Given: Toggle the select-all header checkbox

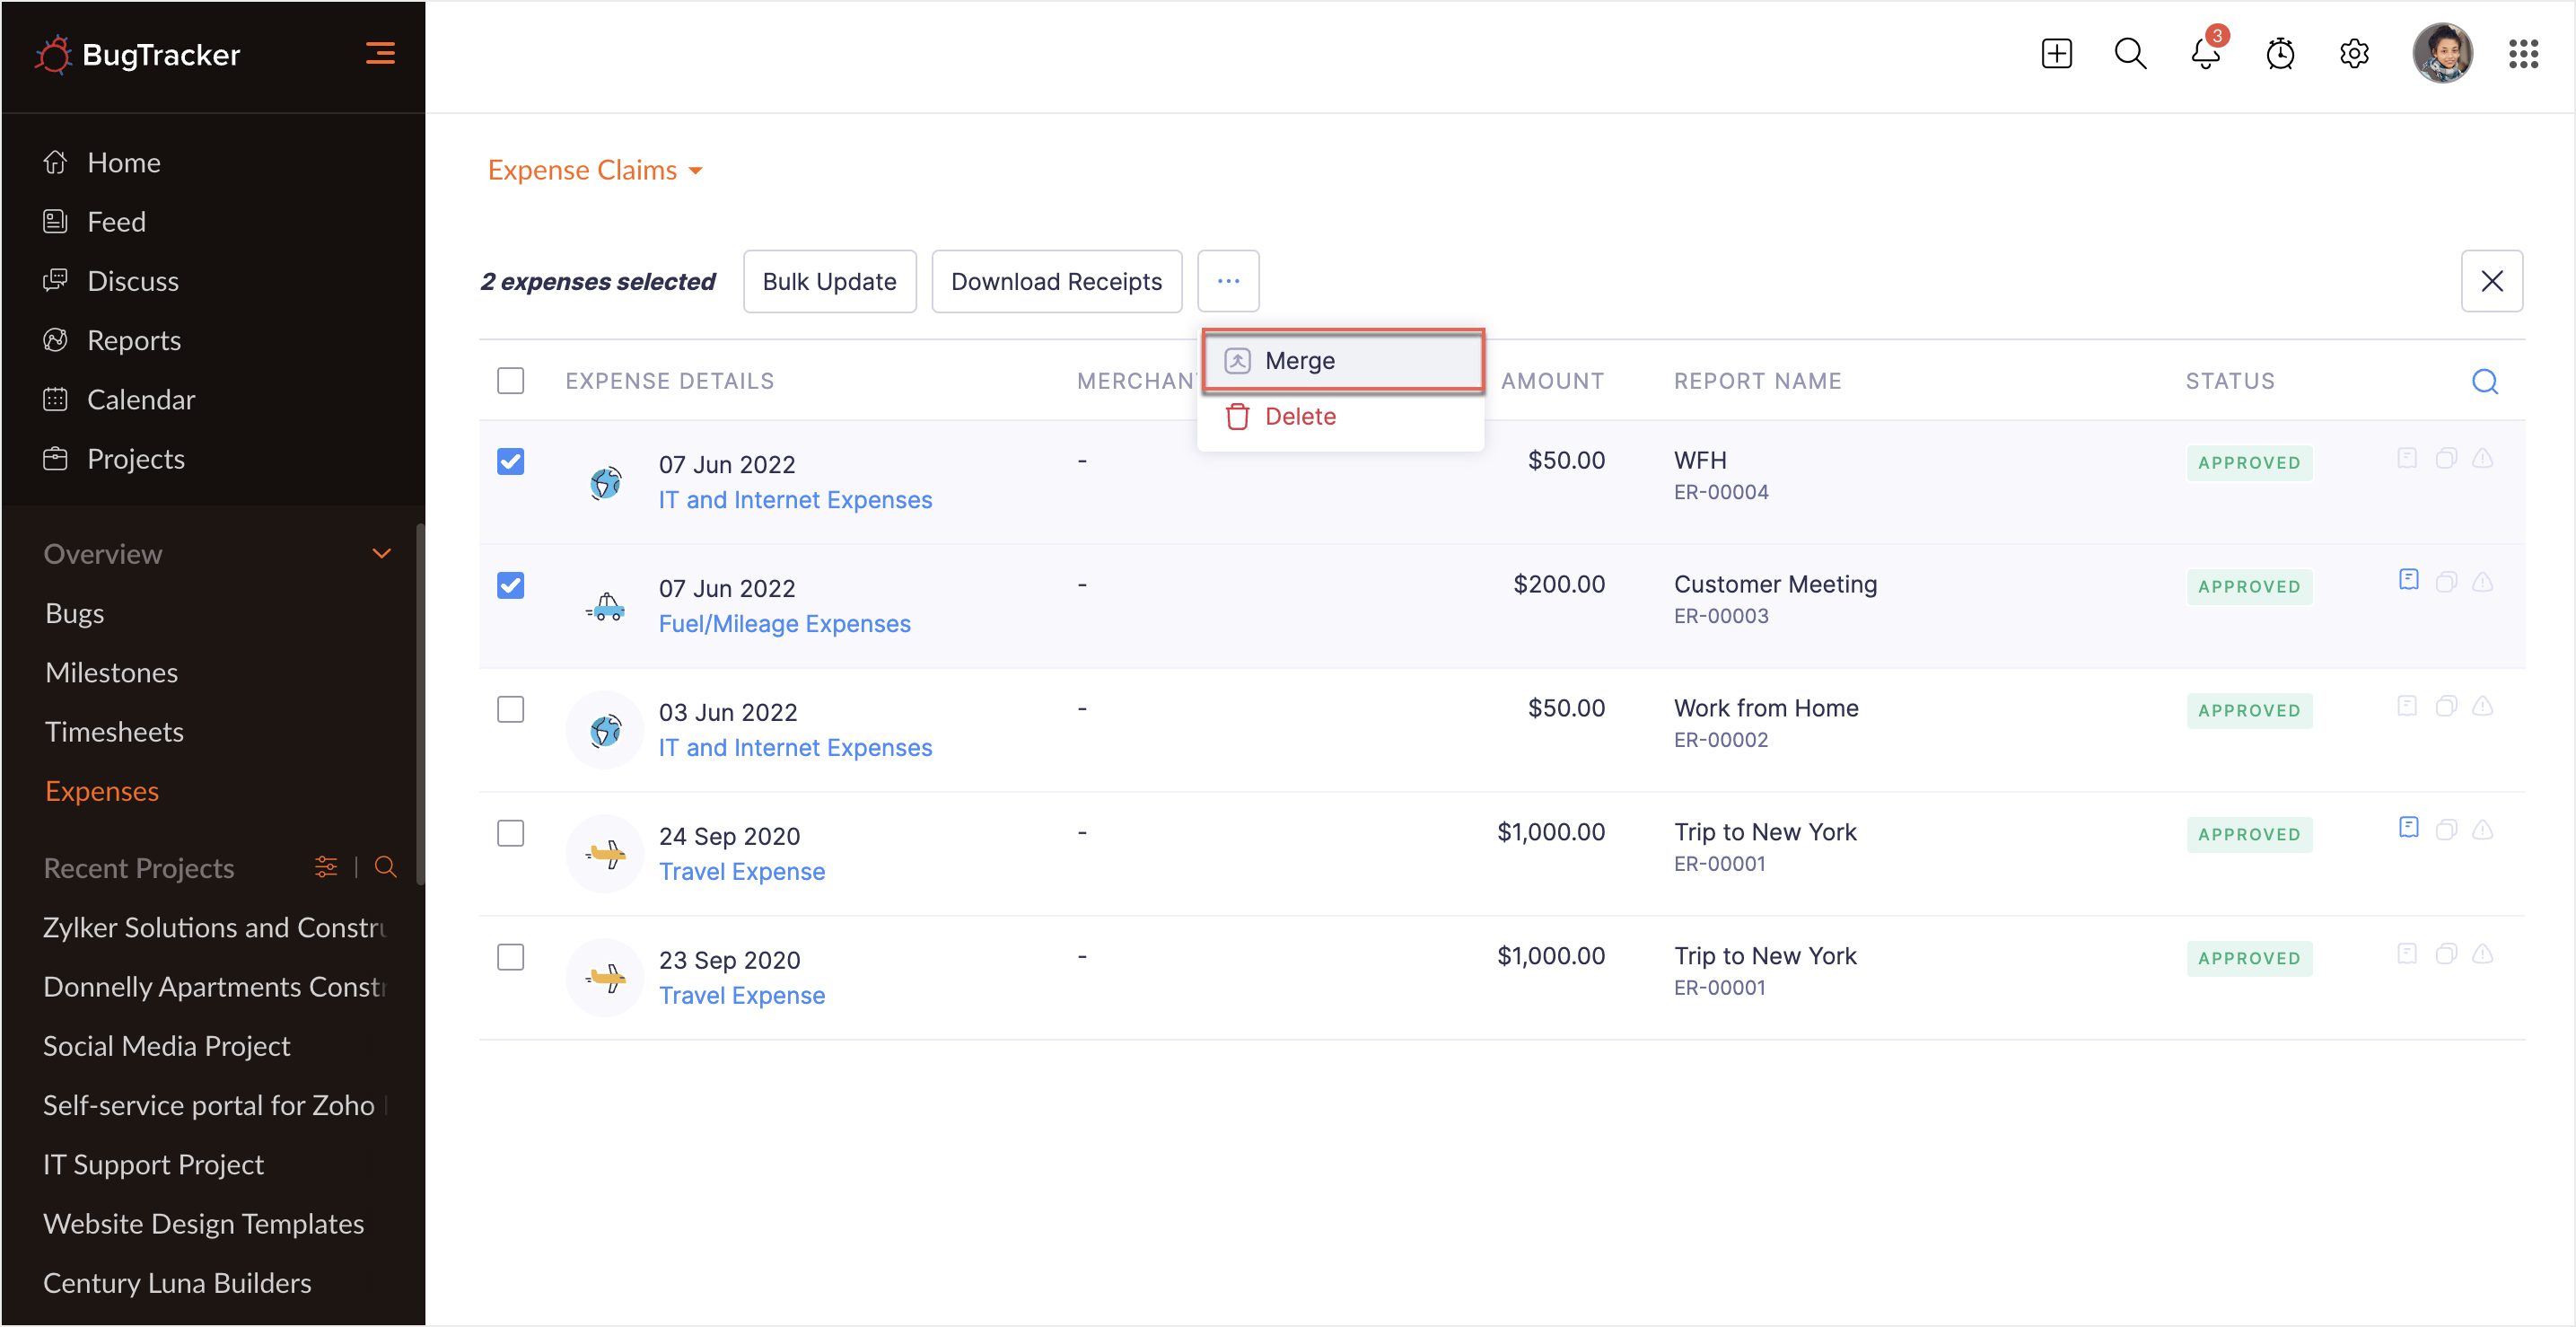Looking at the screenshot, I should point(510,381).
